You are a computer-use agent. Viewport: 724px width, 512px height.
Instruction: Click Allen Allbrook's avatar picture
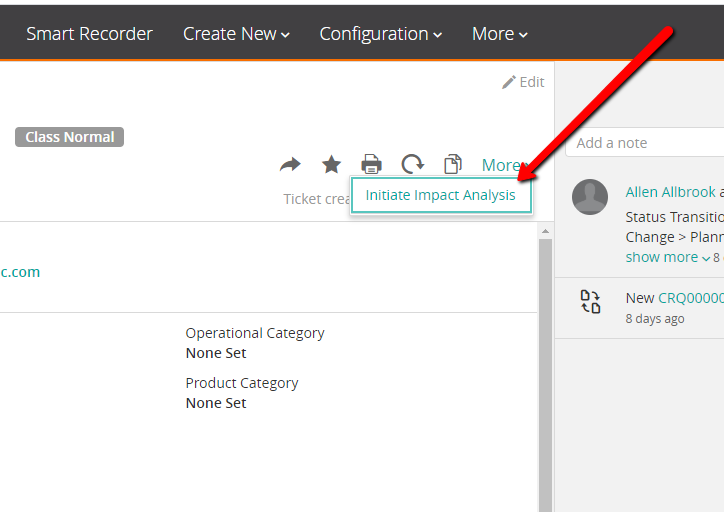click(x=590, y=197)
